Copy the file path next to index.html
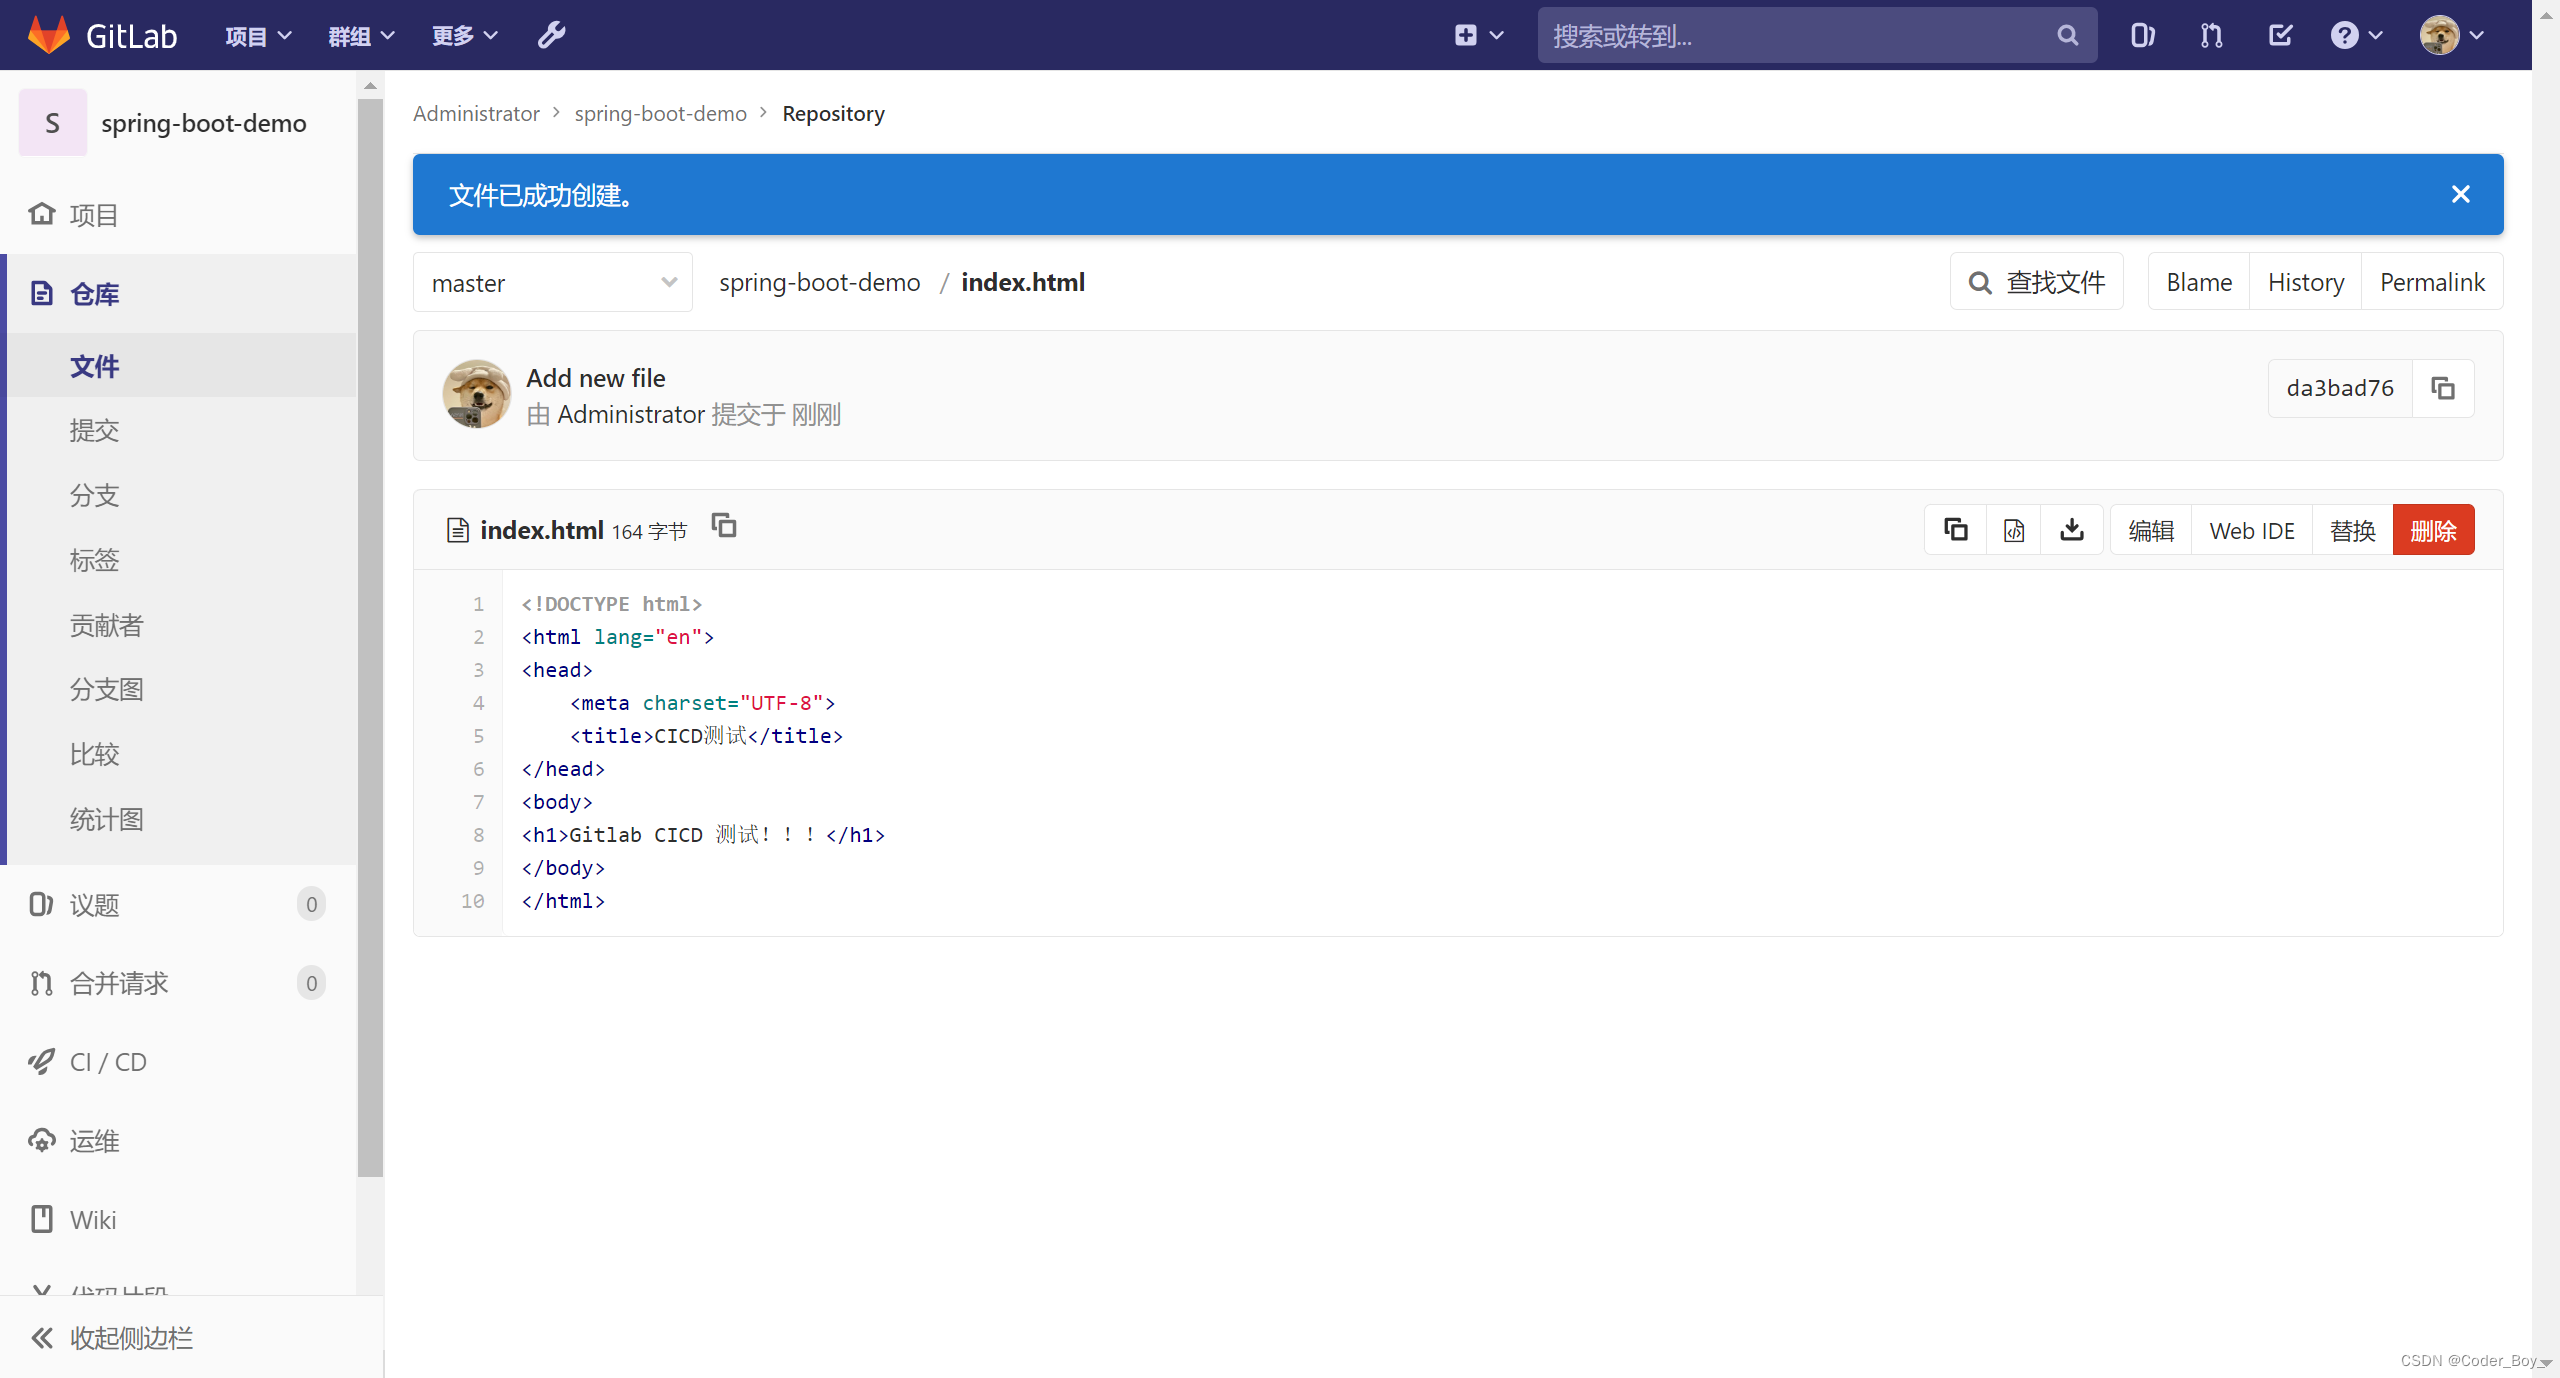The width and height of the screenshot is (2560, 1378). [x=724, y=525]
